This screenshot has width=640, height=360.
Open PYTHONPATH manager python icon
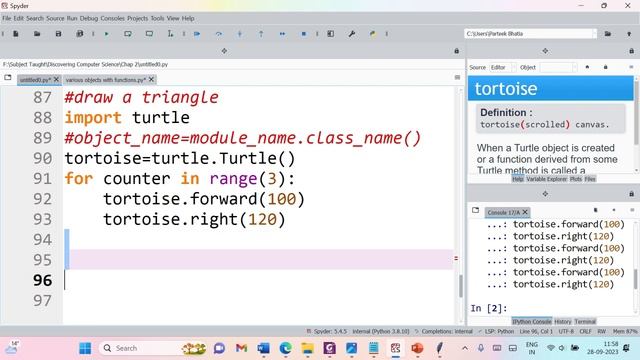[x=373, y=34]
